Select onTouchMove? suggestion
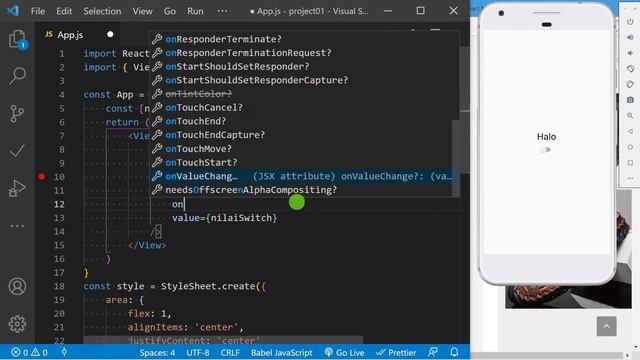This screenshot has height=360, width=640. [x=301, y=149]
